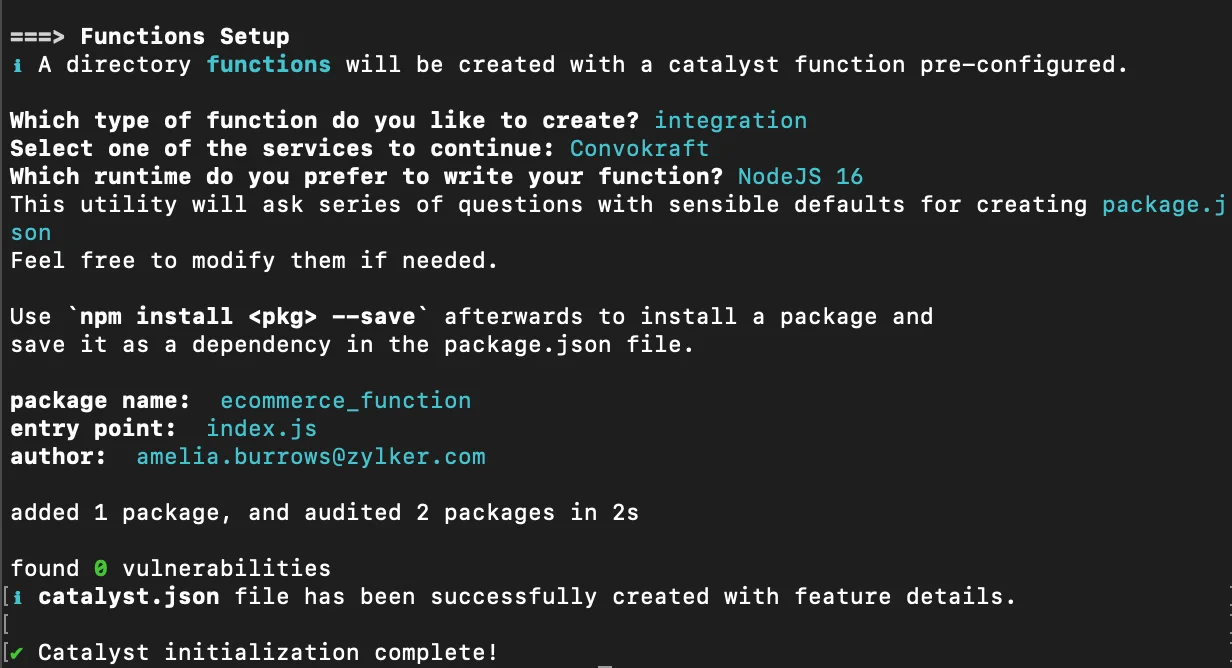Click the author email amelia.burrows@zylker.com
Image resolution: width=1232 pixels, height=668 pixels.
(x=311, y=457)
